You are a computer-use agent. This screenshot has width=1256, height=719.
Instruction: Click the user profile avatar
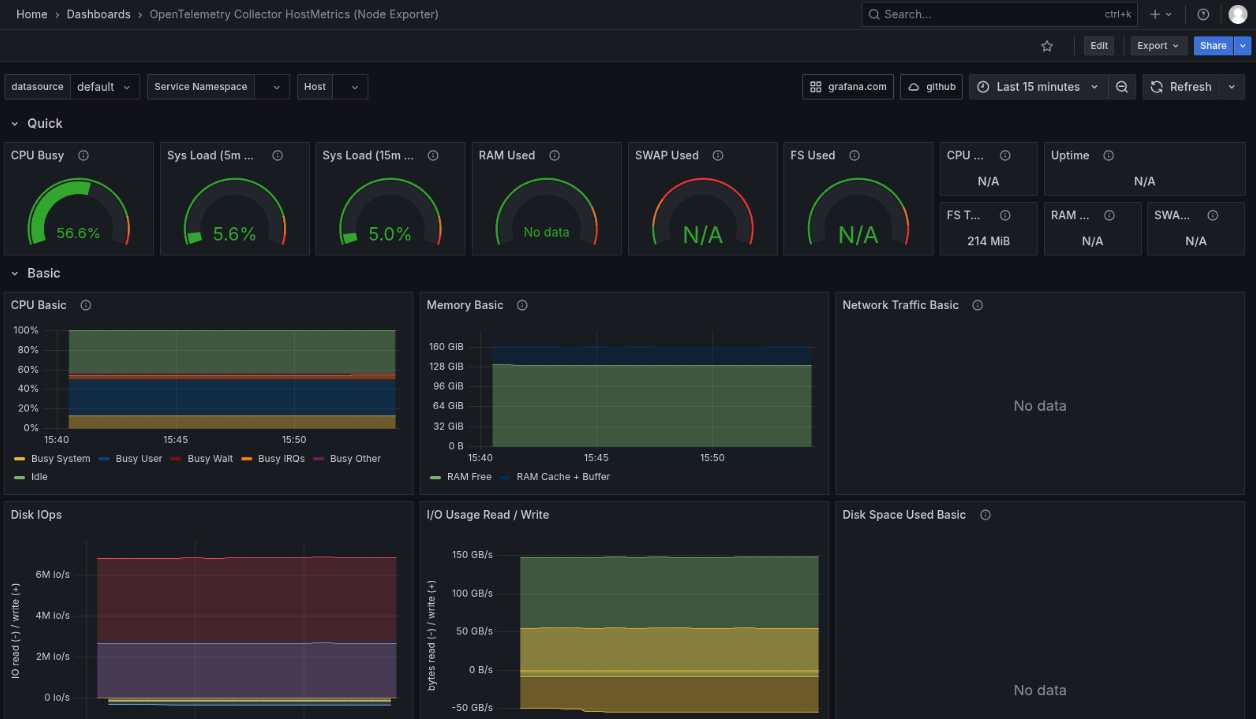(1238, 15)
